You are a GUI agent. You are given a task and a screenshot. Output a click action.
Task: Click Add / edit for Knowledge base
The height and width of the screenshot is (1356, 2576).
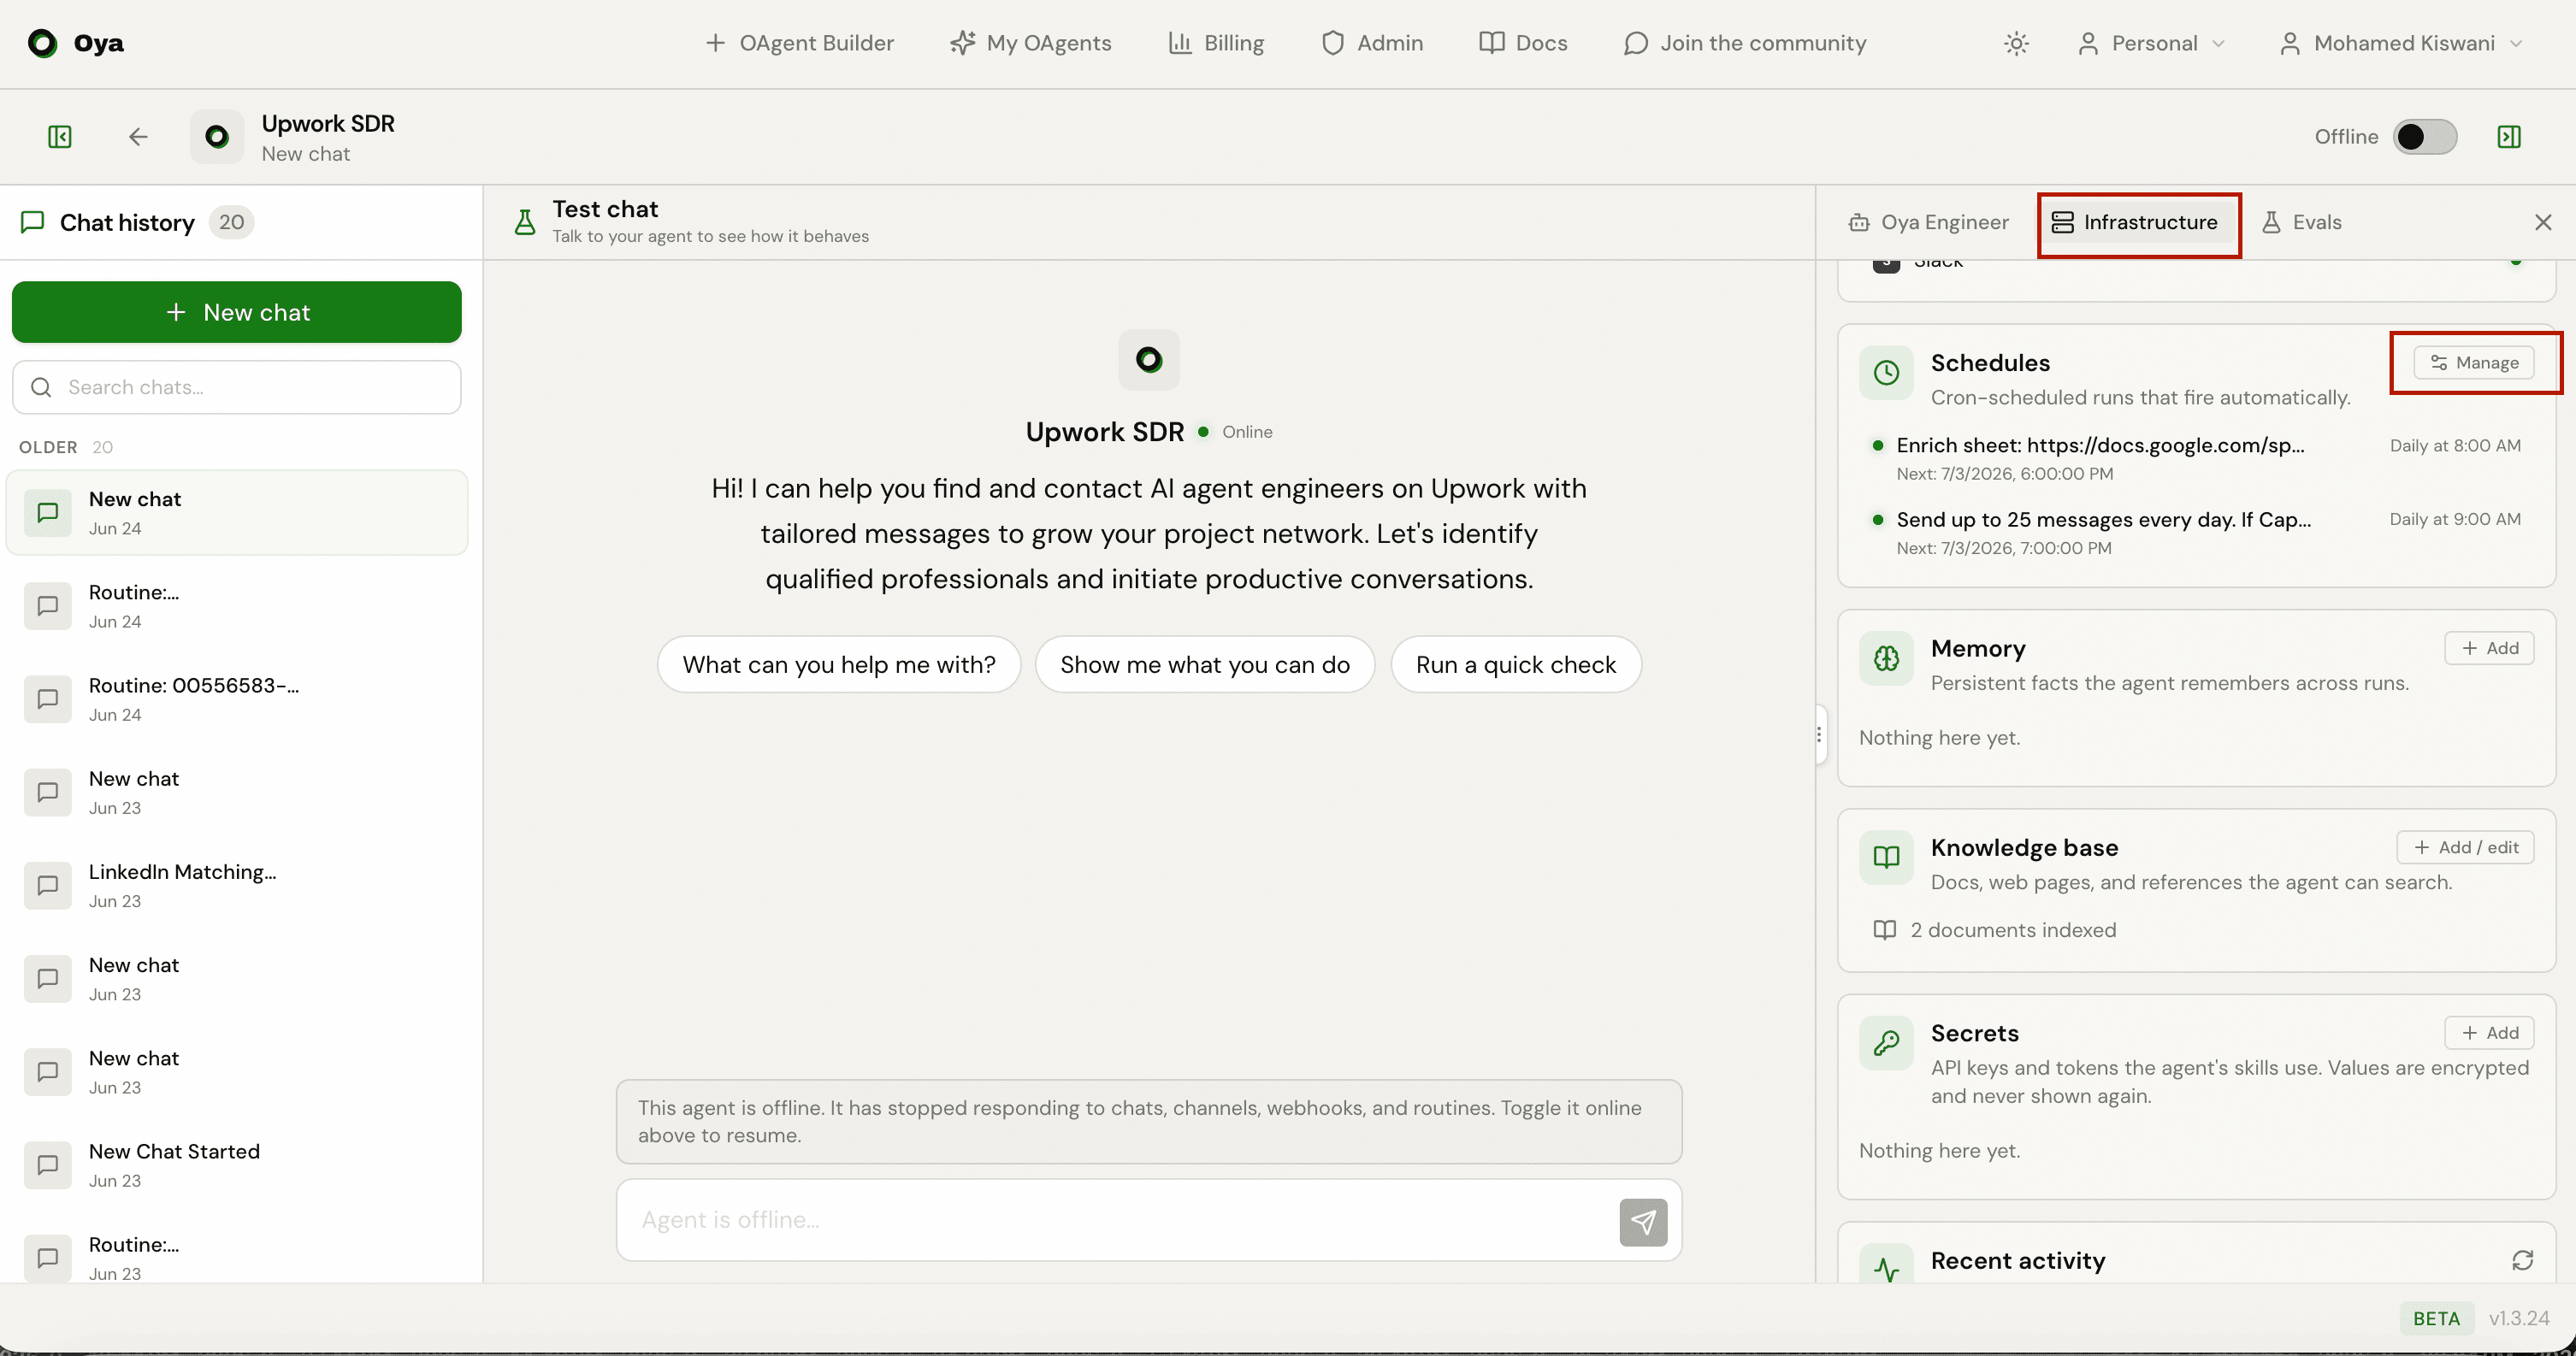click(2465, 847)
